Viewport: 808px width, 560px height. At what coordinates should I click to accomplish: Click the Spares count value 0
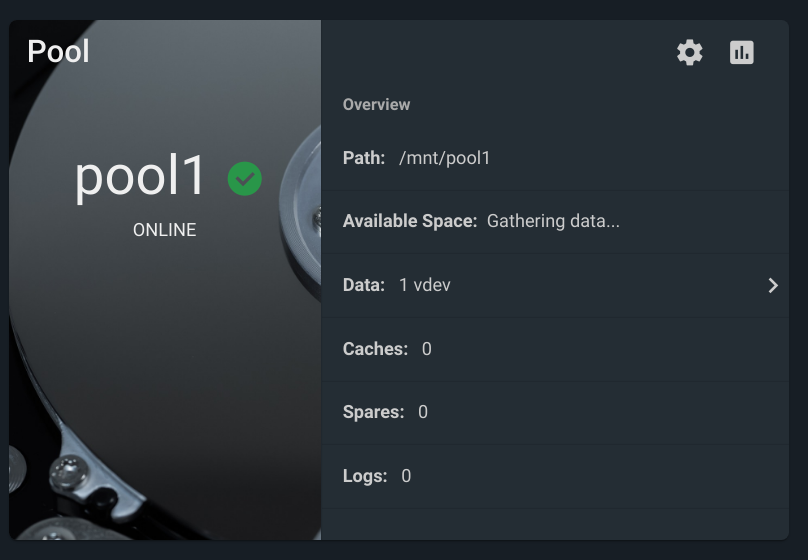423,413
